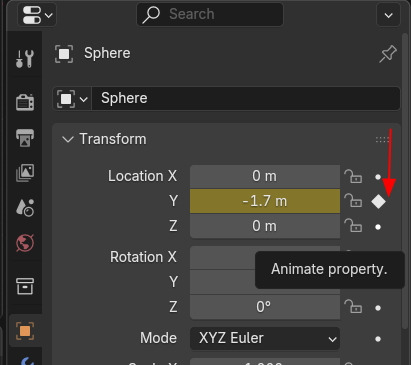Image resolution: width=411 pixels, height=365 pixels.
Task: Click the Rotation X value field
Action: tap(222, 257)
